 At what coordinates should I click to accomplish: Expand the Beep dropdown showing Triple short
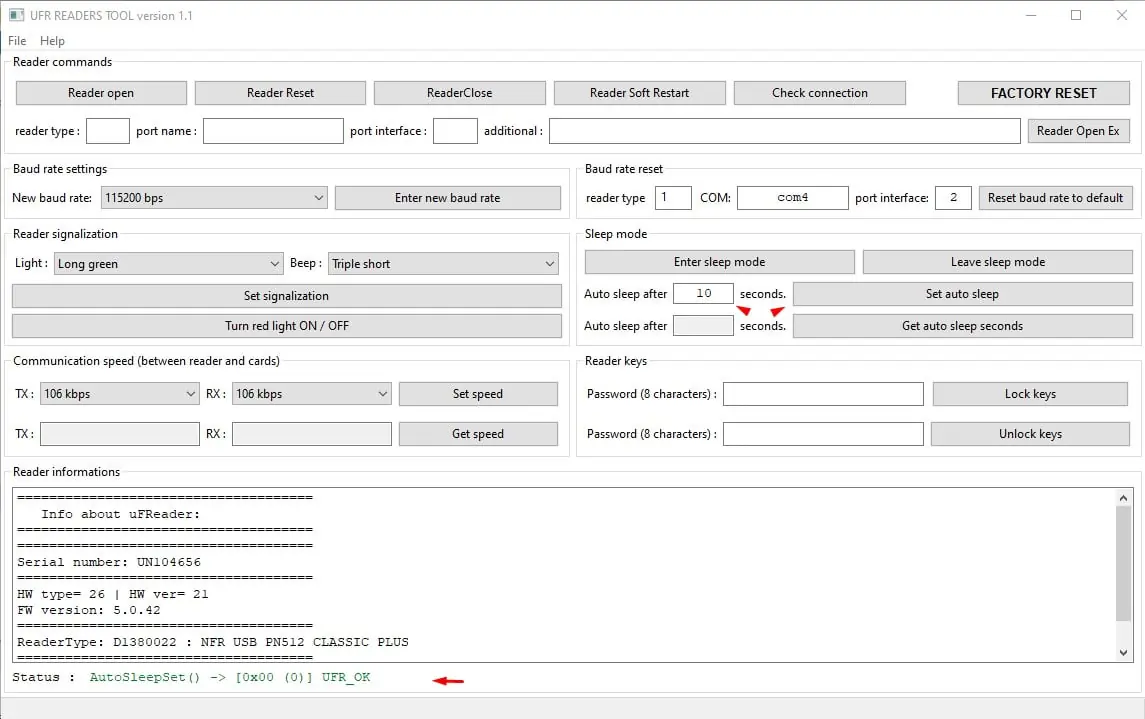click(443, 264)
